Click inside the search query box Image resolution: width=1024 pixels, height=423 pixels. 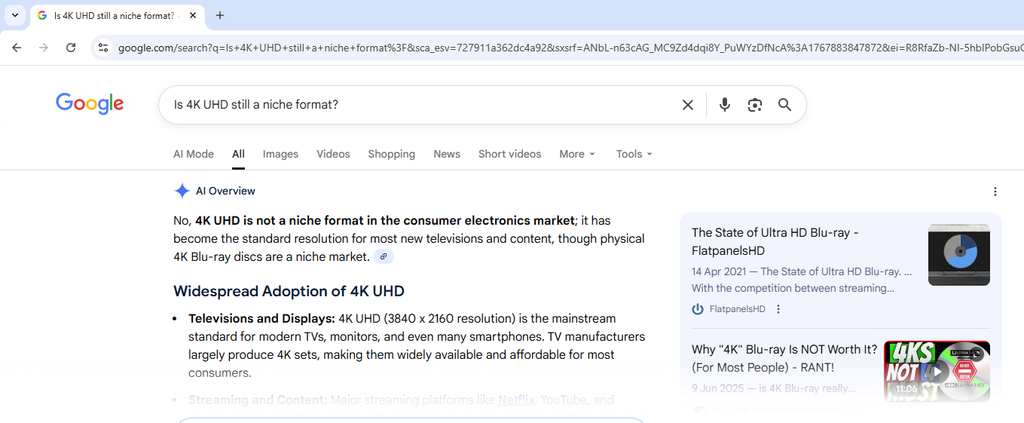coord(418,104)
